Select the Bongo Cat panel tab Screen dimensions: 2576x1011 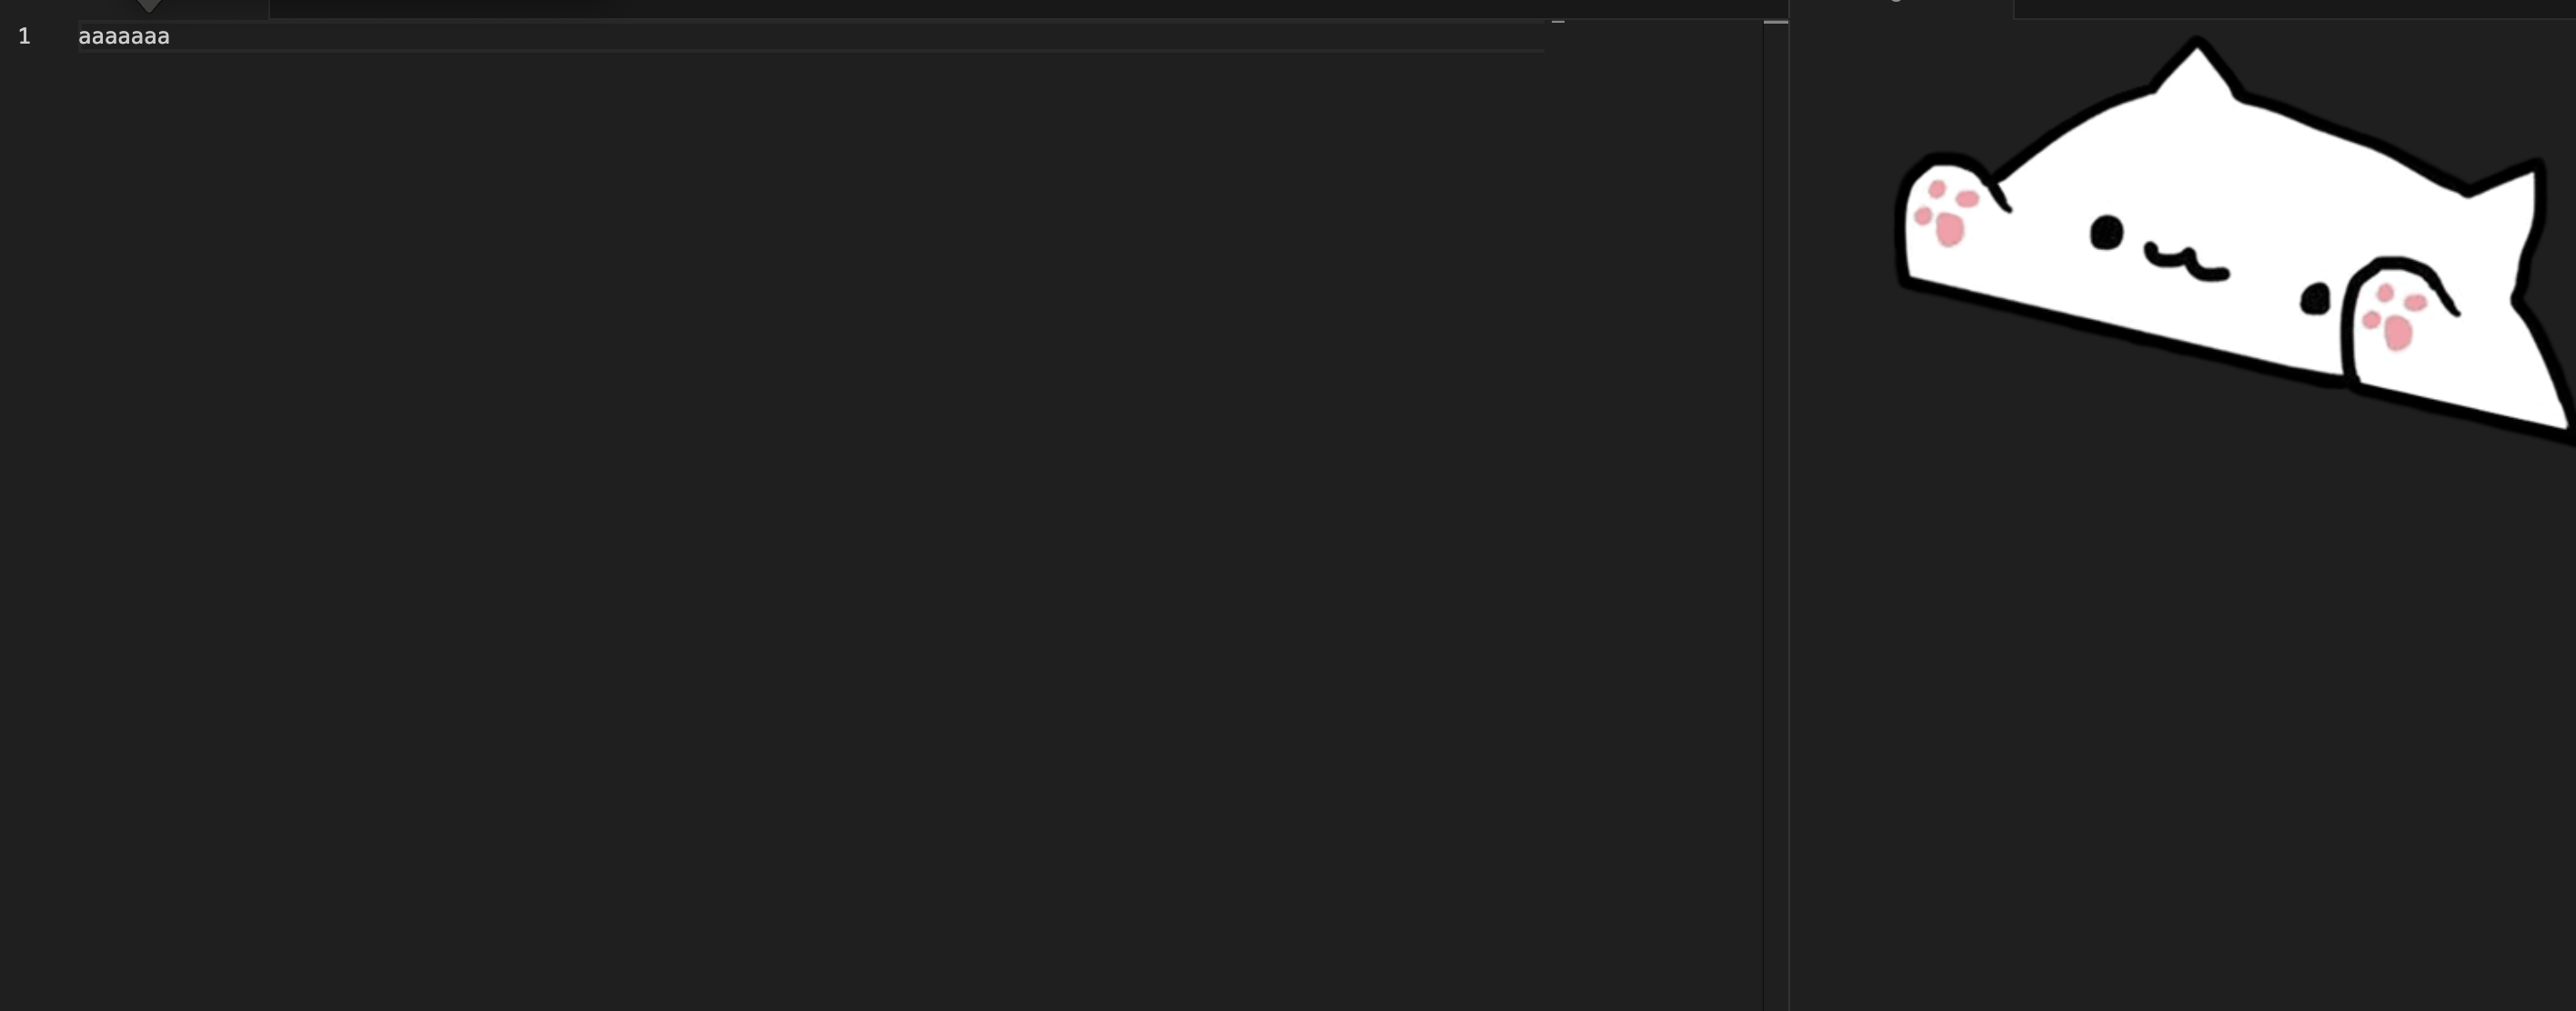1901,8
